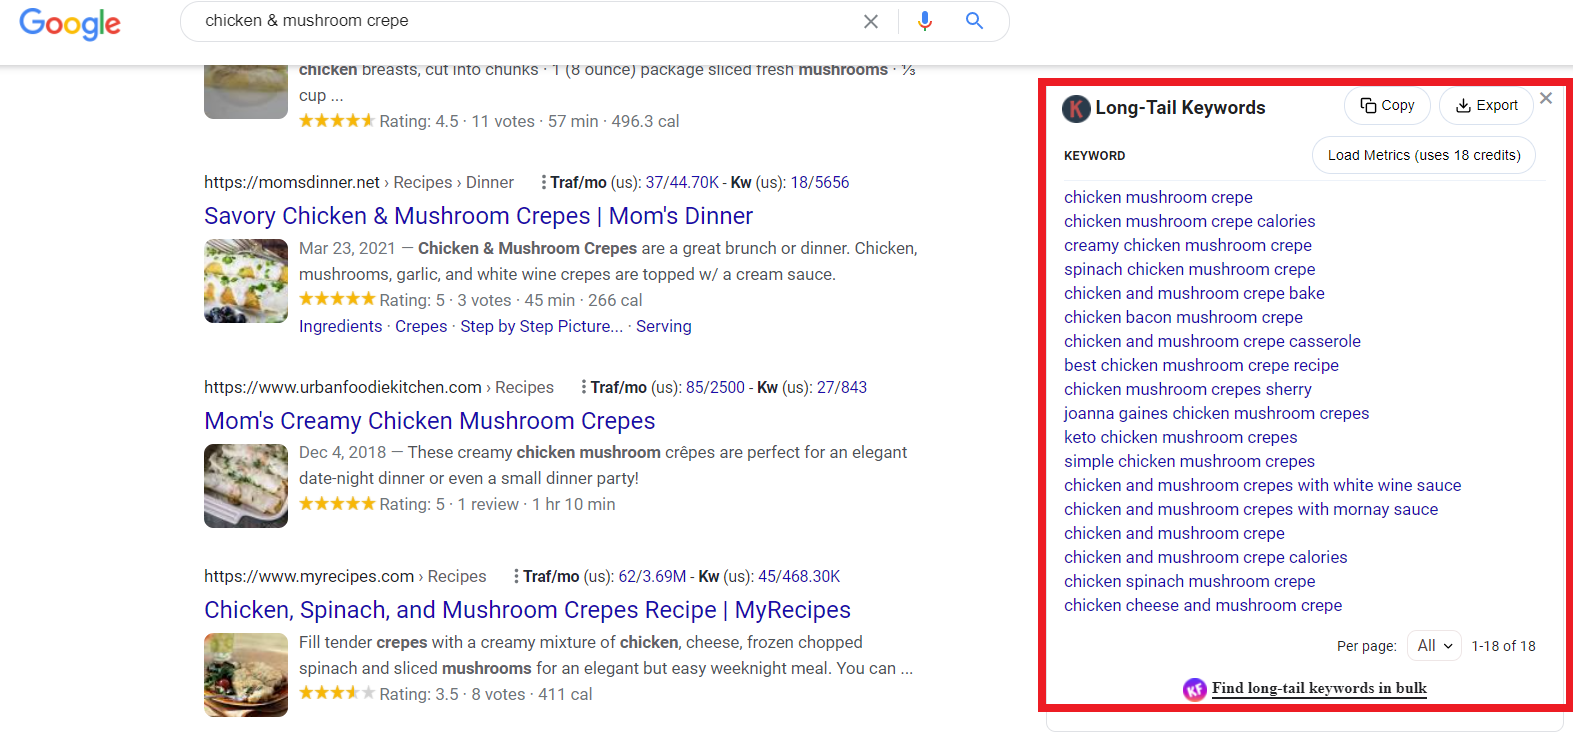Click the Mom's Creamy Chicken Crepes thumbnail

click(246, 486)
